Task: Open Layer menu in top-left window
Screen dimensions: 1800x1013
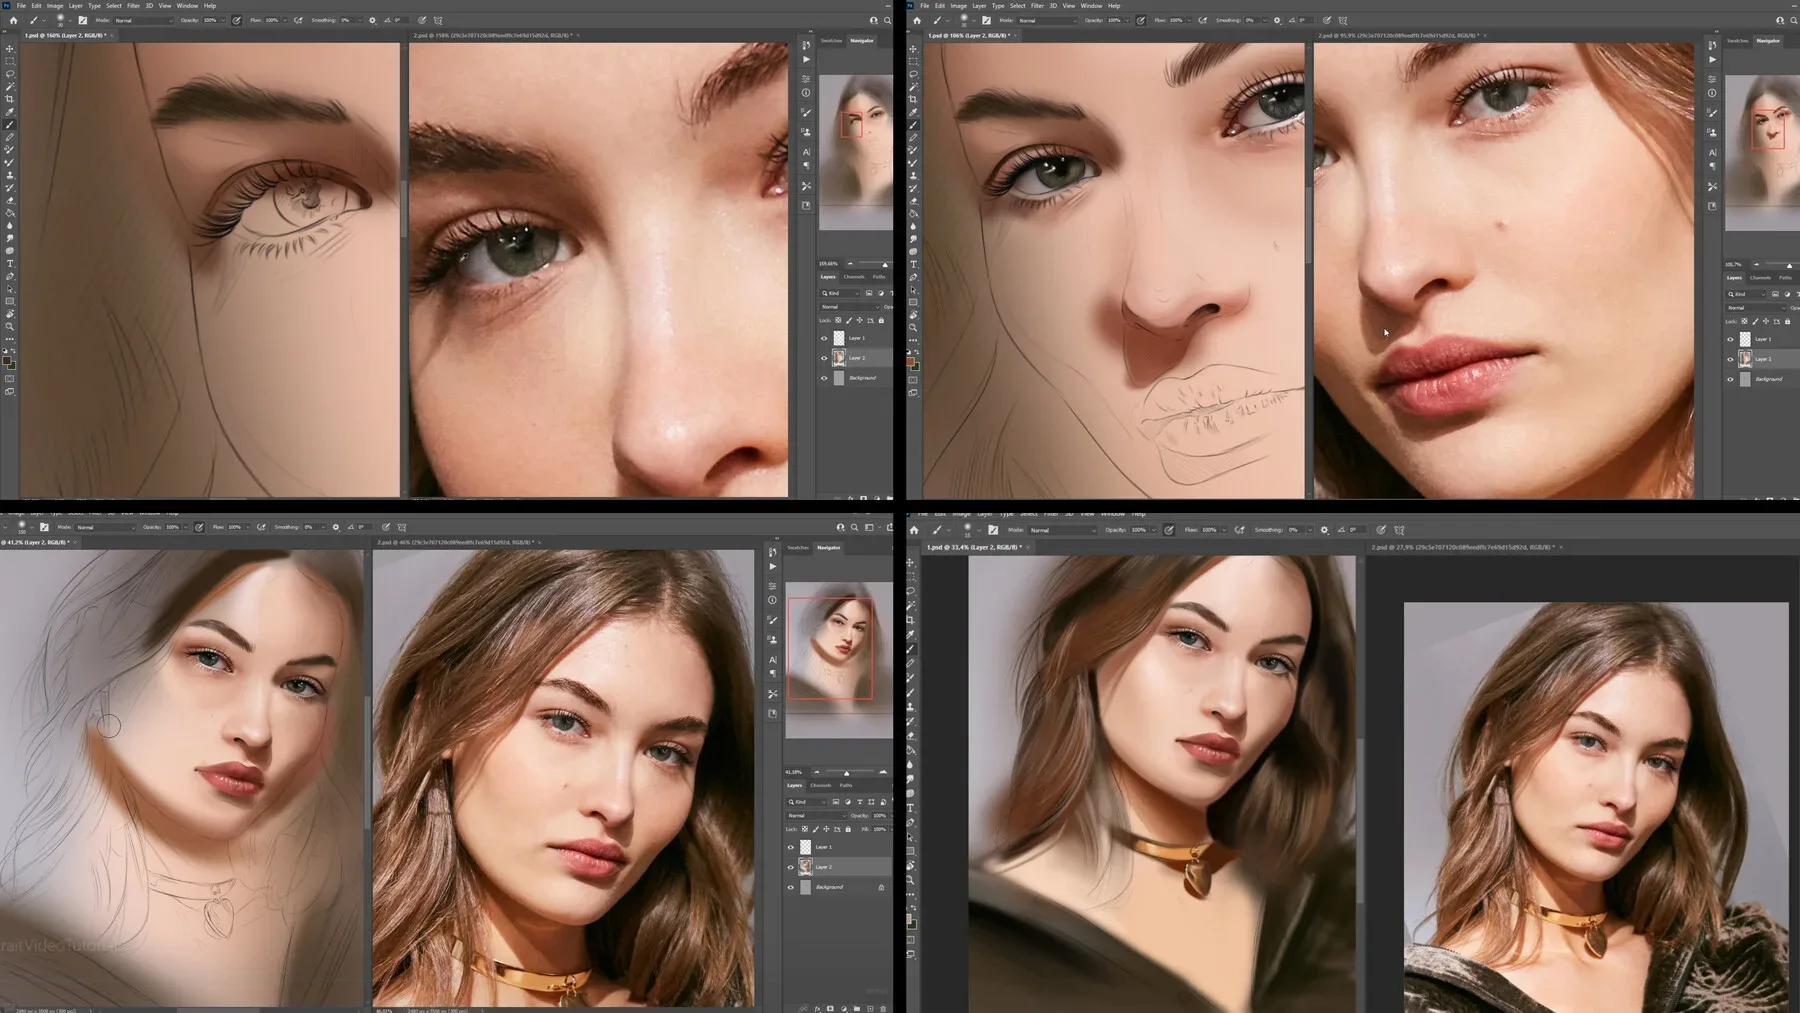Action: pos(75,6)
